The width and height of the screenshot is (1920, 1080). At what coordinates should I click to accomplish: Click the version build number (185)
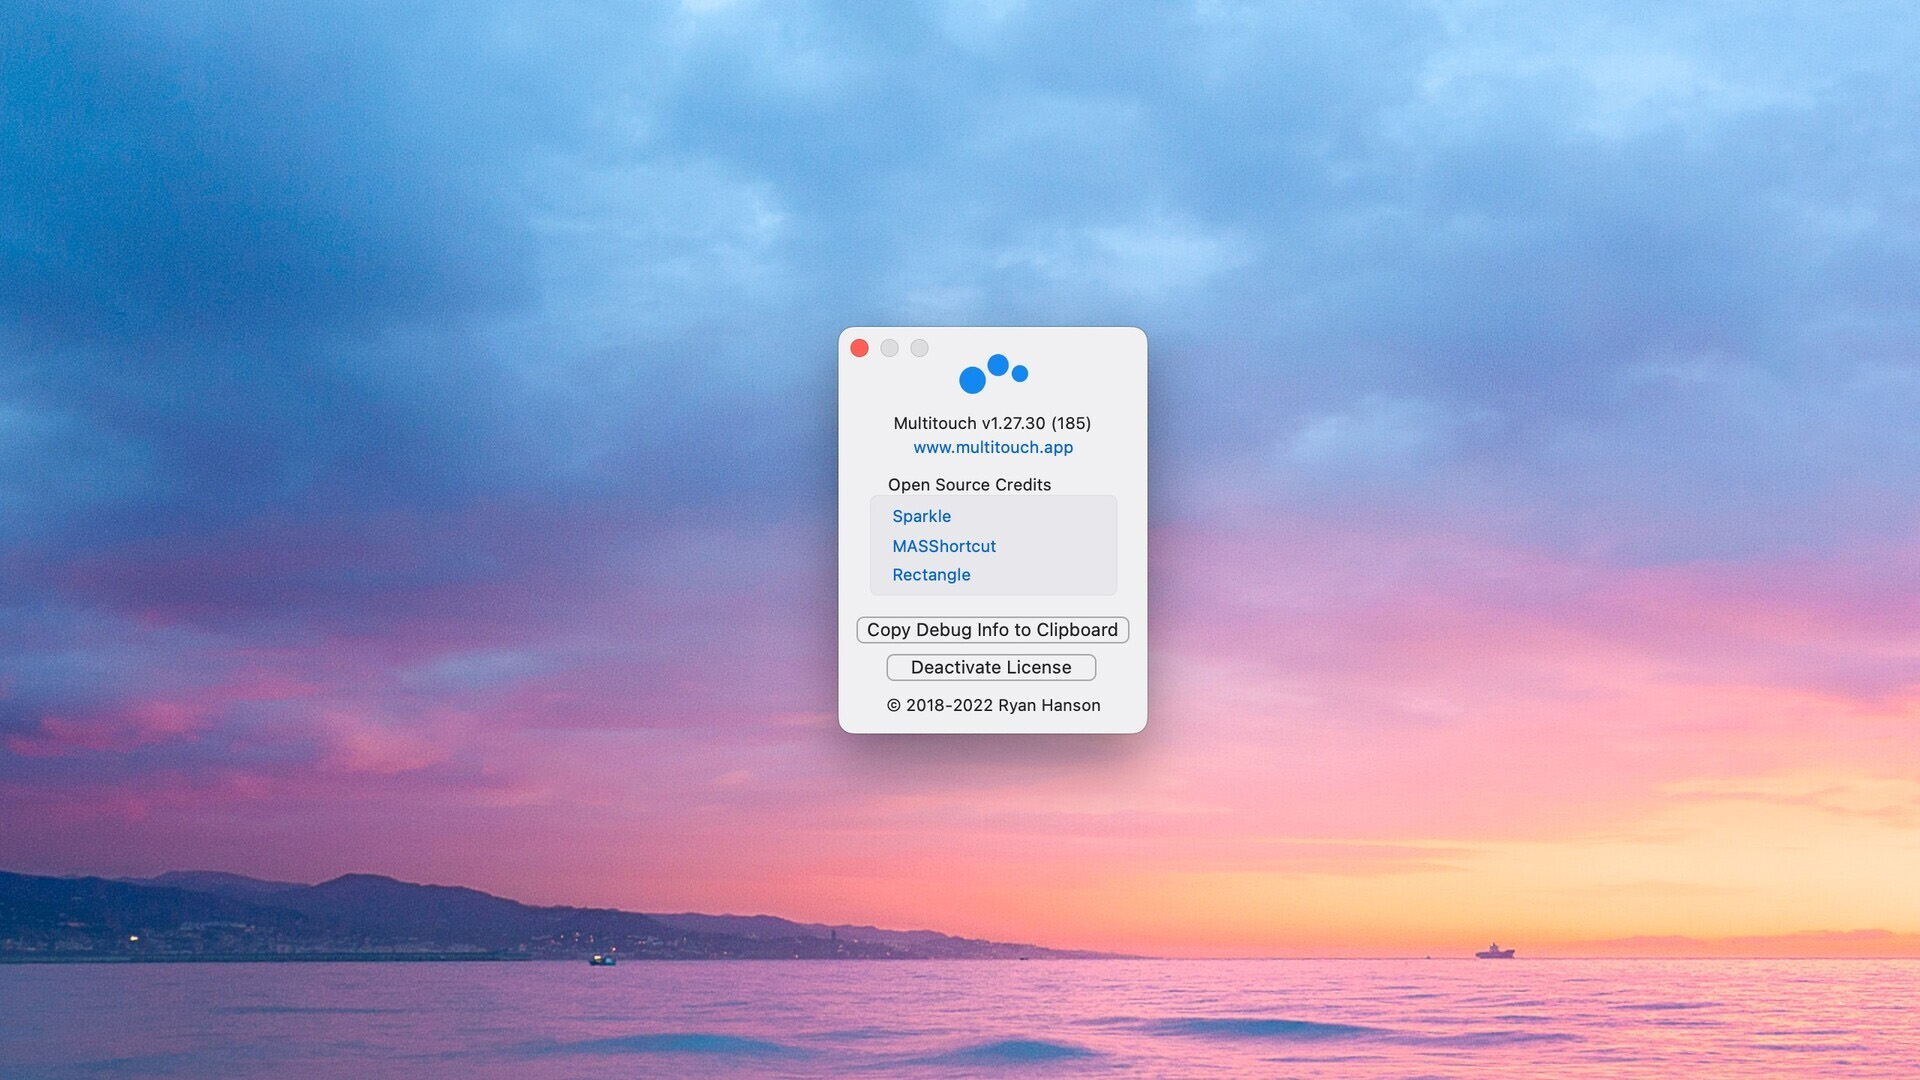pos(1074,423)
